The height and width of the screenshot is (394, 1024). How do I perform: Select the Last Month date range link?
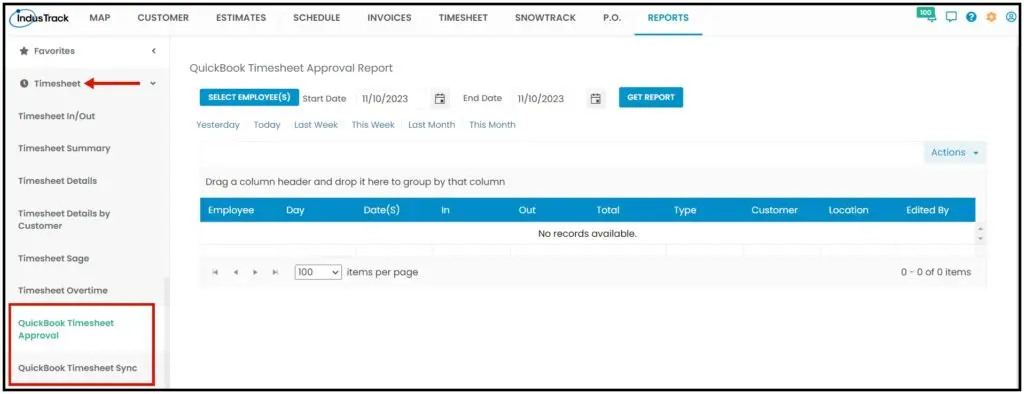[x=432, y=125]
